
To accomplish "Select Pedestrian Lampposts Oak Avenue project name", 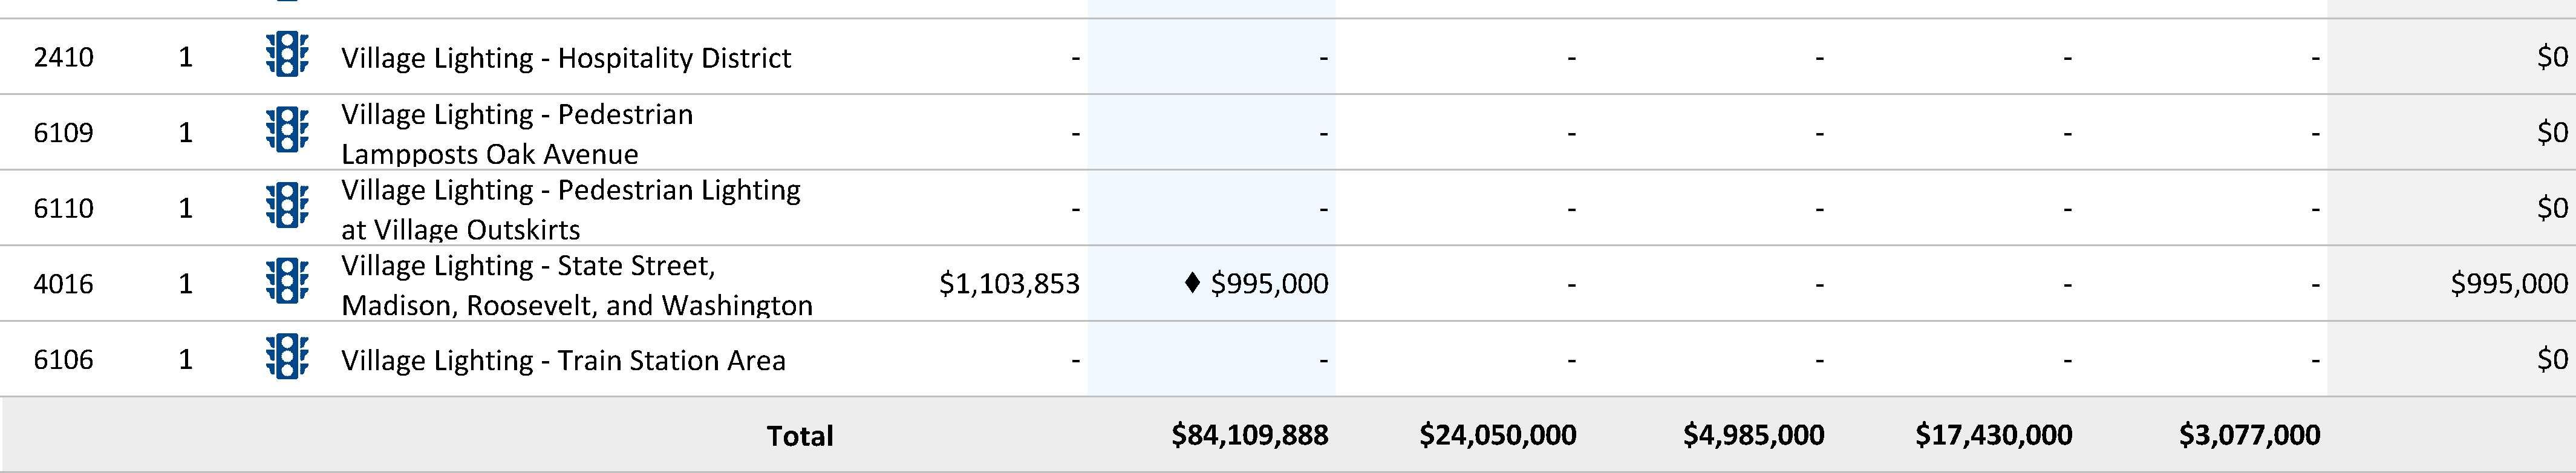I will click(x=517, y=133).
